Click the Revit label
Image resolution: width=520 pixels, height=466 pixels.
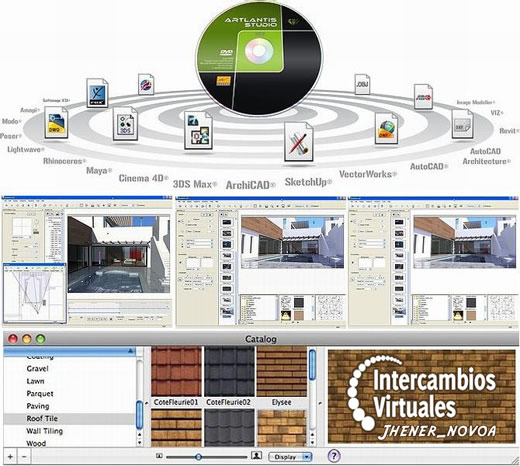[x=509, y=131]
